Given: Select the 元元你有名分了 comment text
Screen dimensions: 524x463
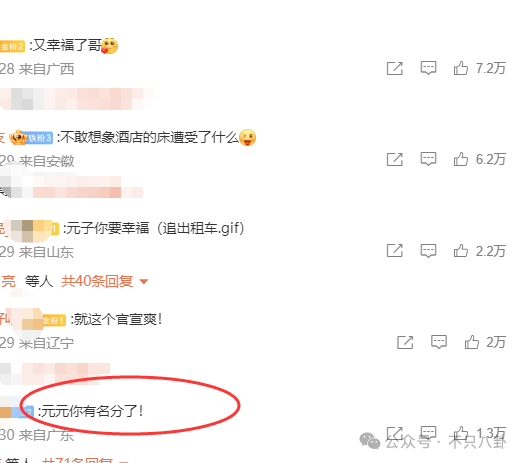Looking at the screenshot, I should [91, 411].
